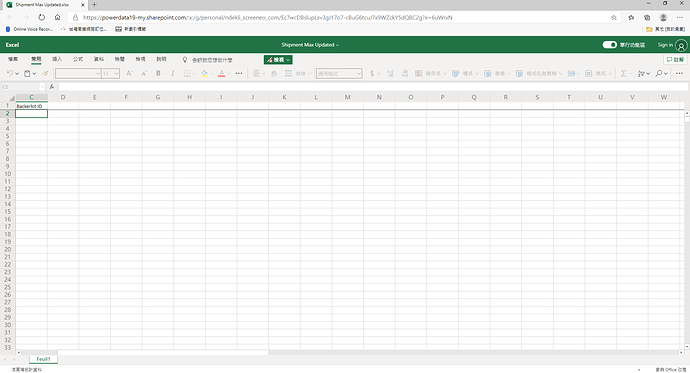
Task: Open the paste options dropdown arrow
Action: pos(34,73)
